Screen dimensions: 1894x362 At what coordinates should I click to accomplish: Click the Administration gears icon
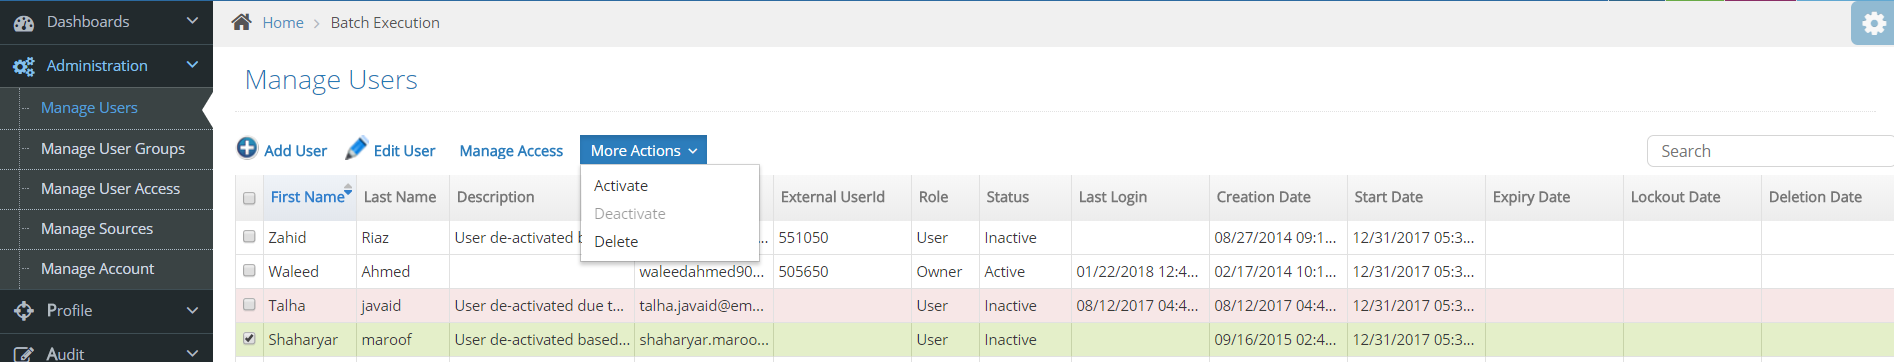(x=24, y=66)
